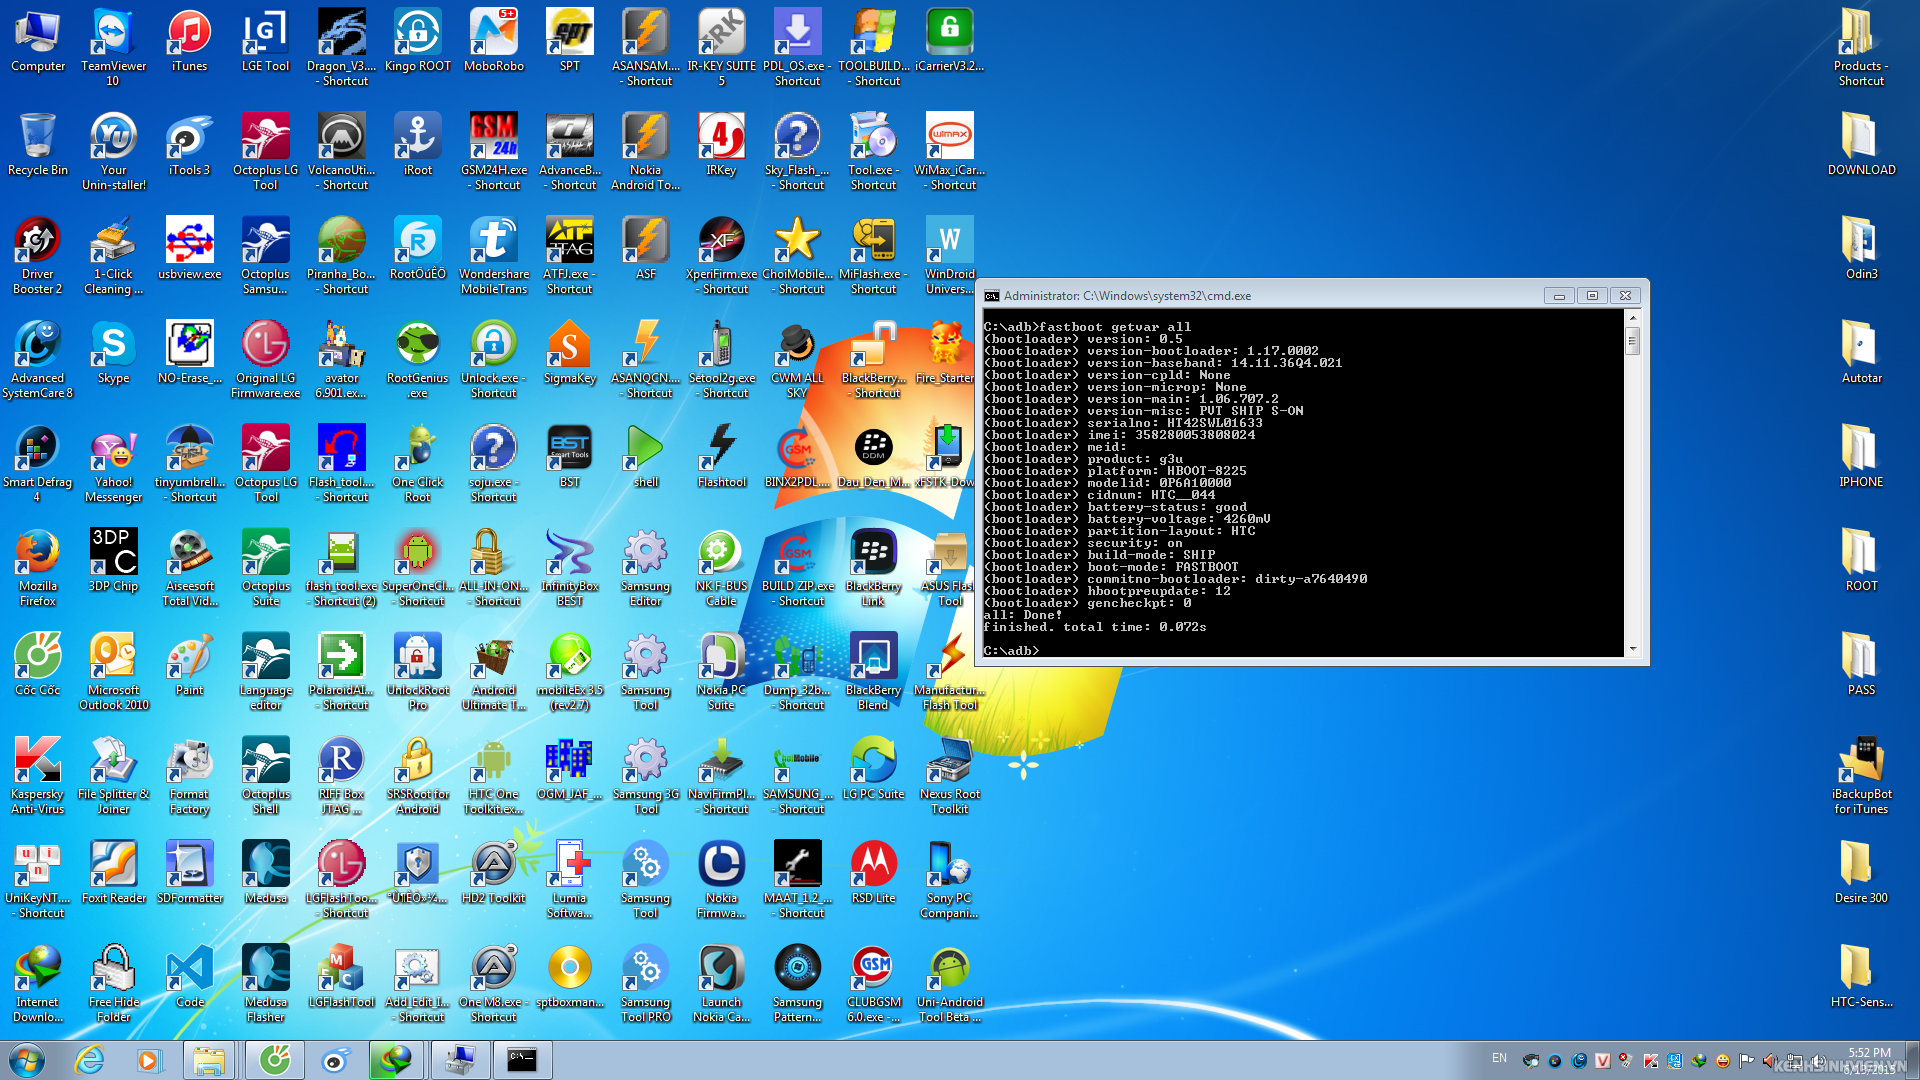Open the SigmaKey desktop icon

point(570,352)
